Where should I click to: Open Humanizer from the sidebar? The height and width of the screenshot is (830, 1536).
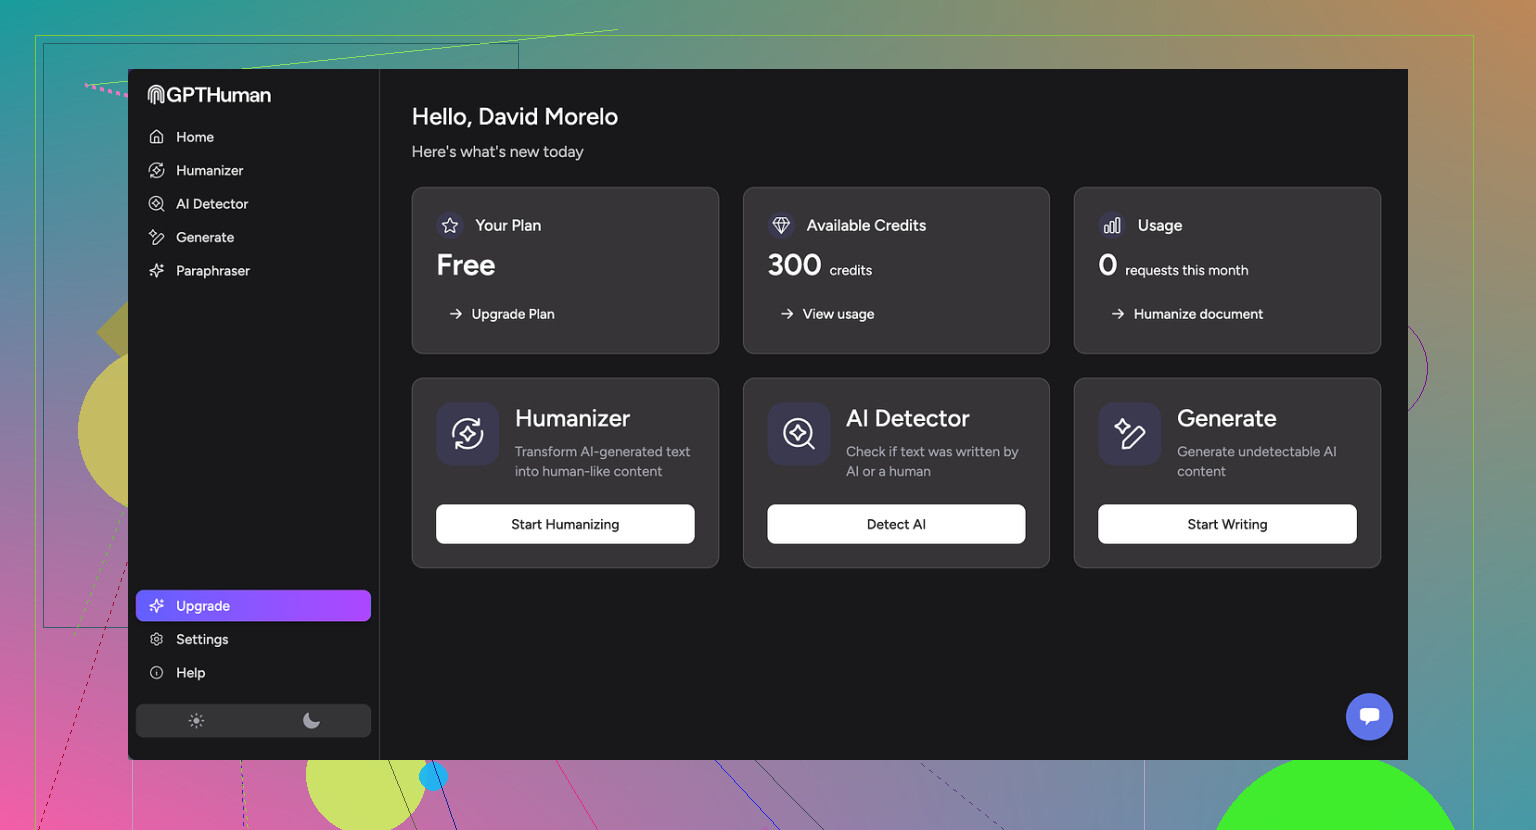click(209, 171)
